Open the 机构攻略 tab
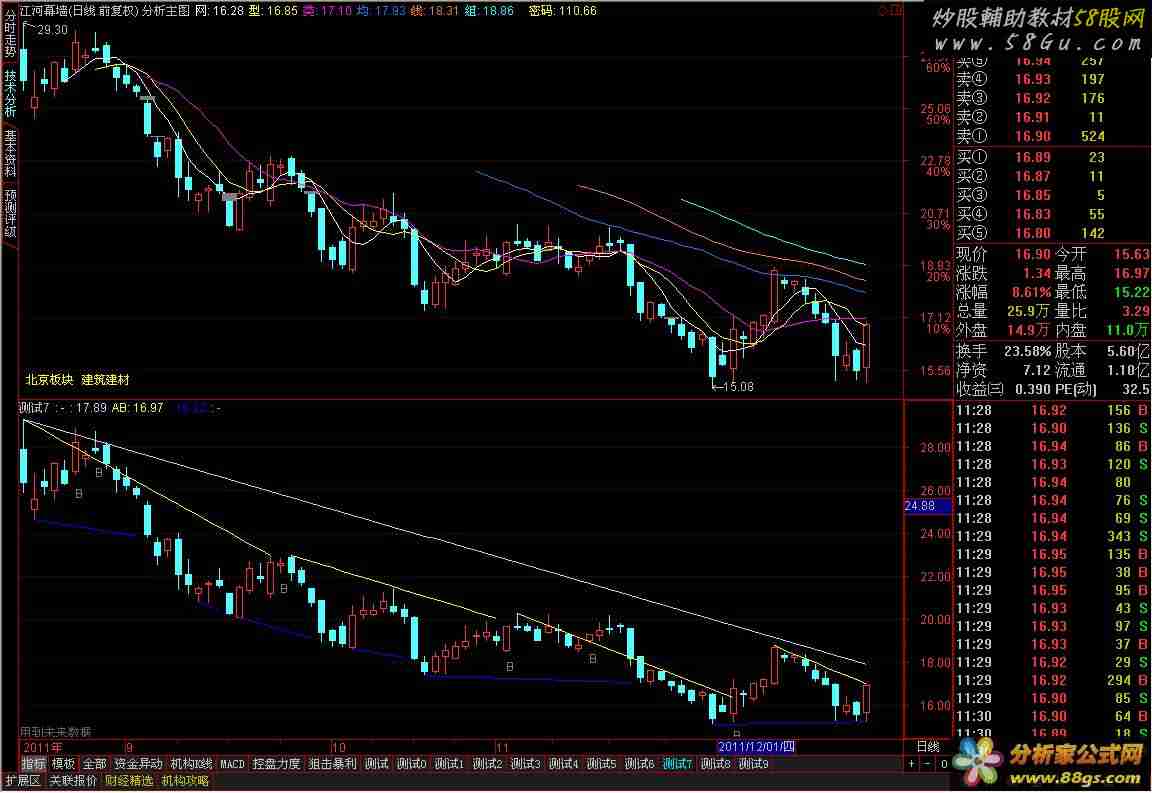This screenshot has width=1152, height=793. pos(185,781)
